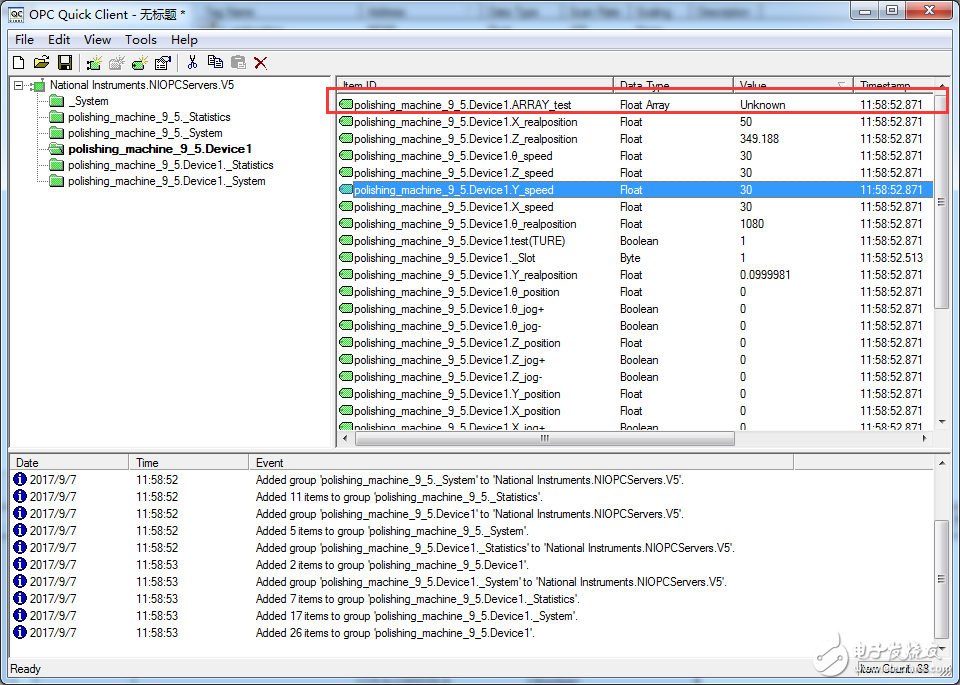This screenshot has width=960, height=685.
Task: Click the Open file toolbar icon
Action: tap(41, 62)
